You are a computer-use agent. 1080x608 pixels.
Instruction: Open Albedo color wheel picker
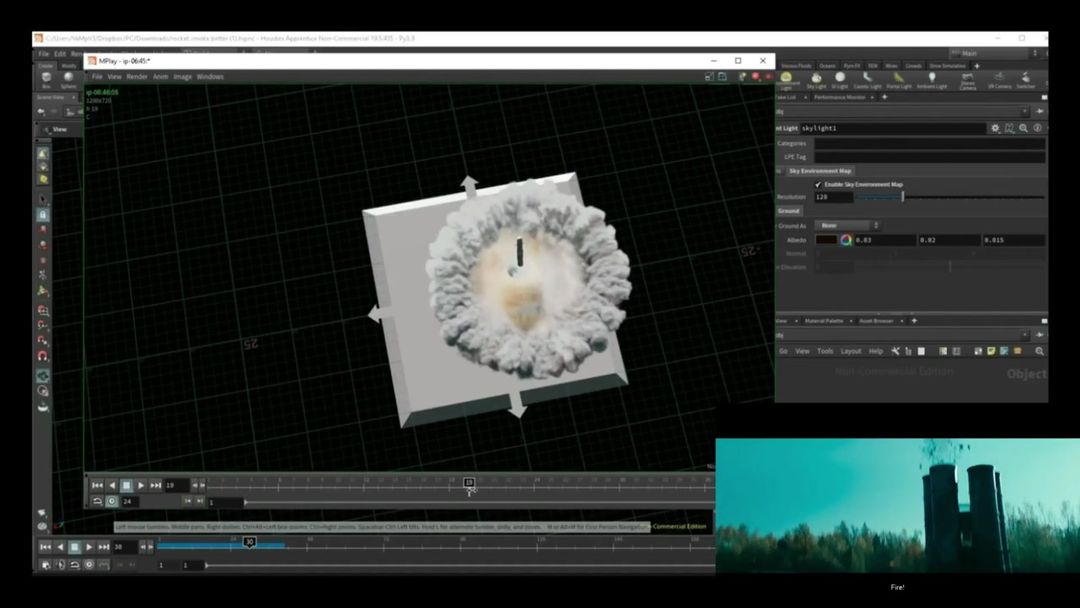846,240
